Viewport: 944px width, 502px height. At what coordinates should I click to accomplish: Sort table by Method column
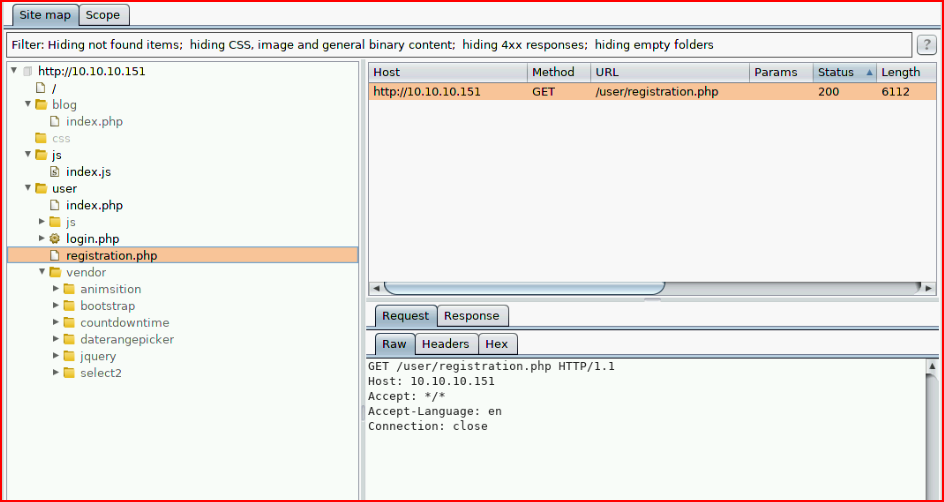559,72
